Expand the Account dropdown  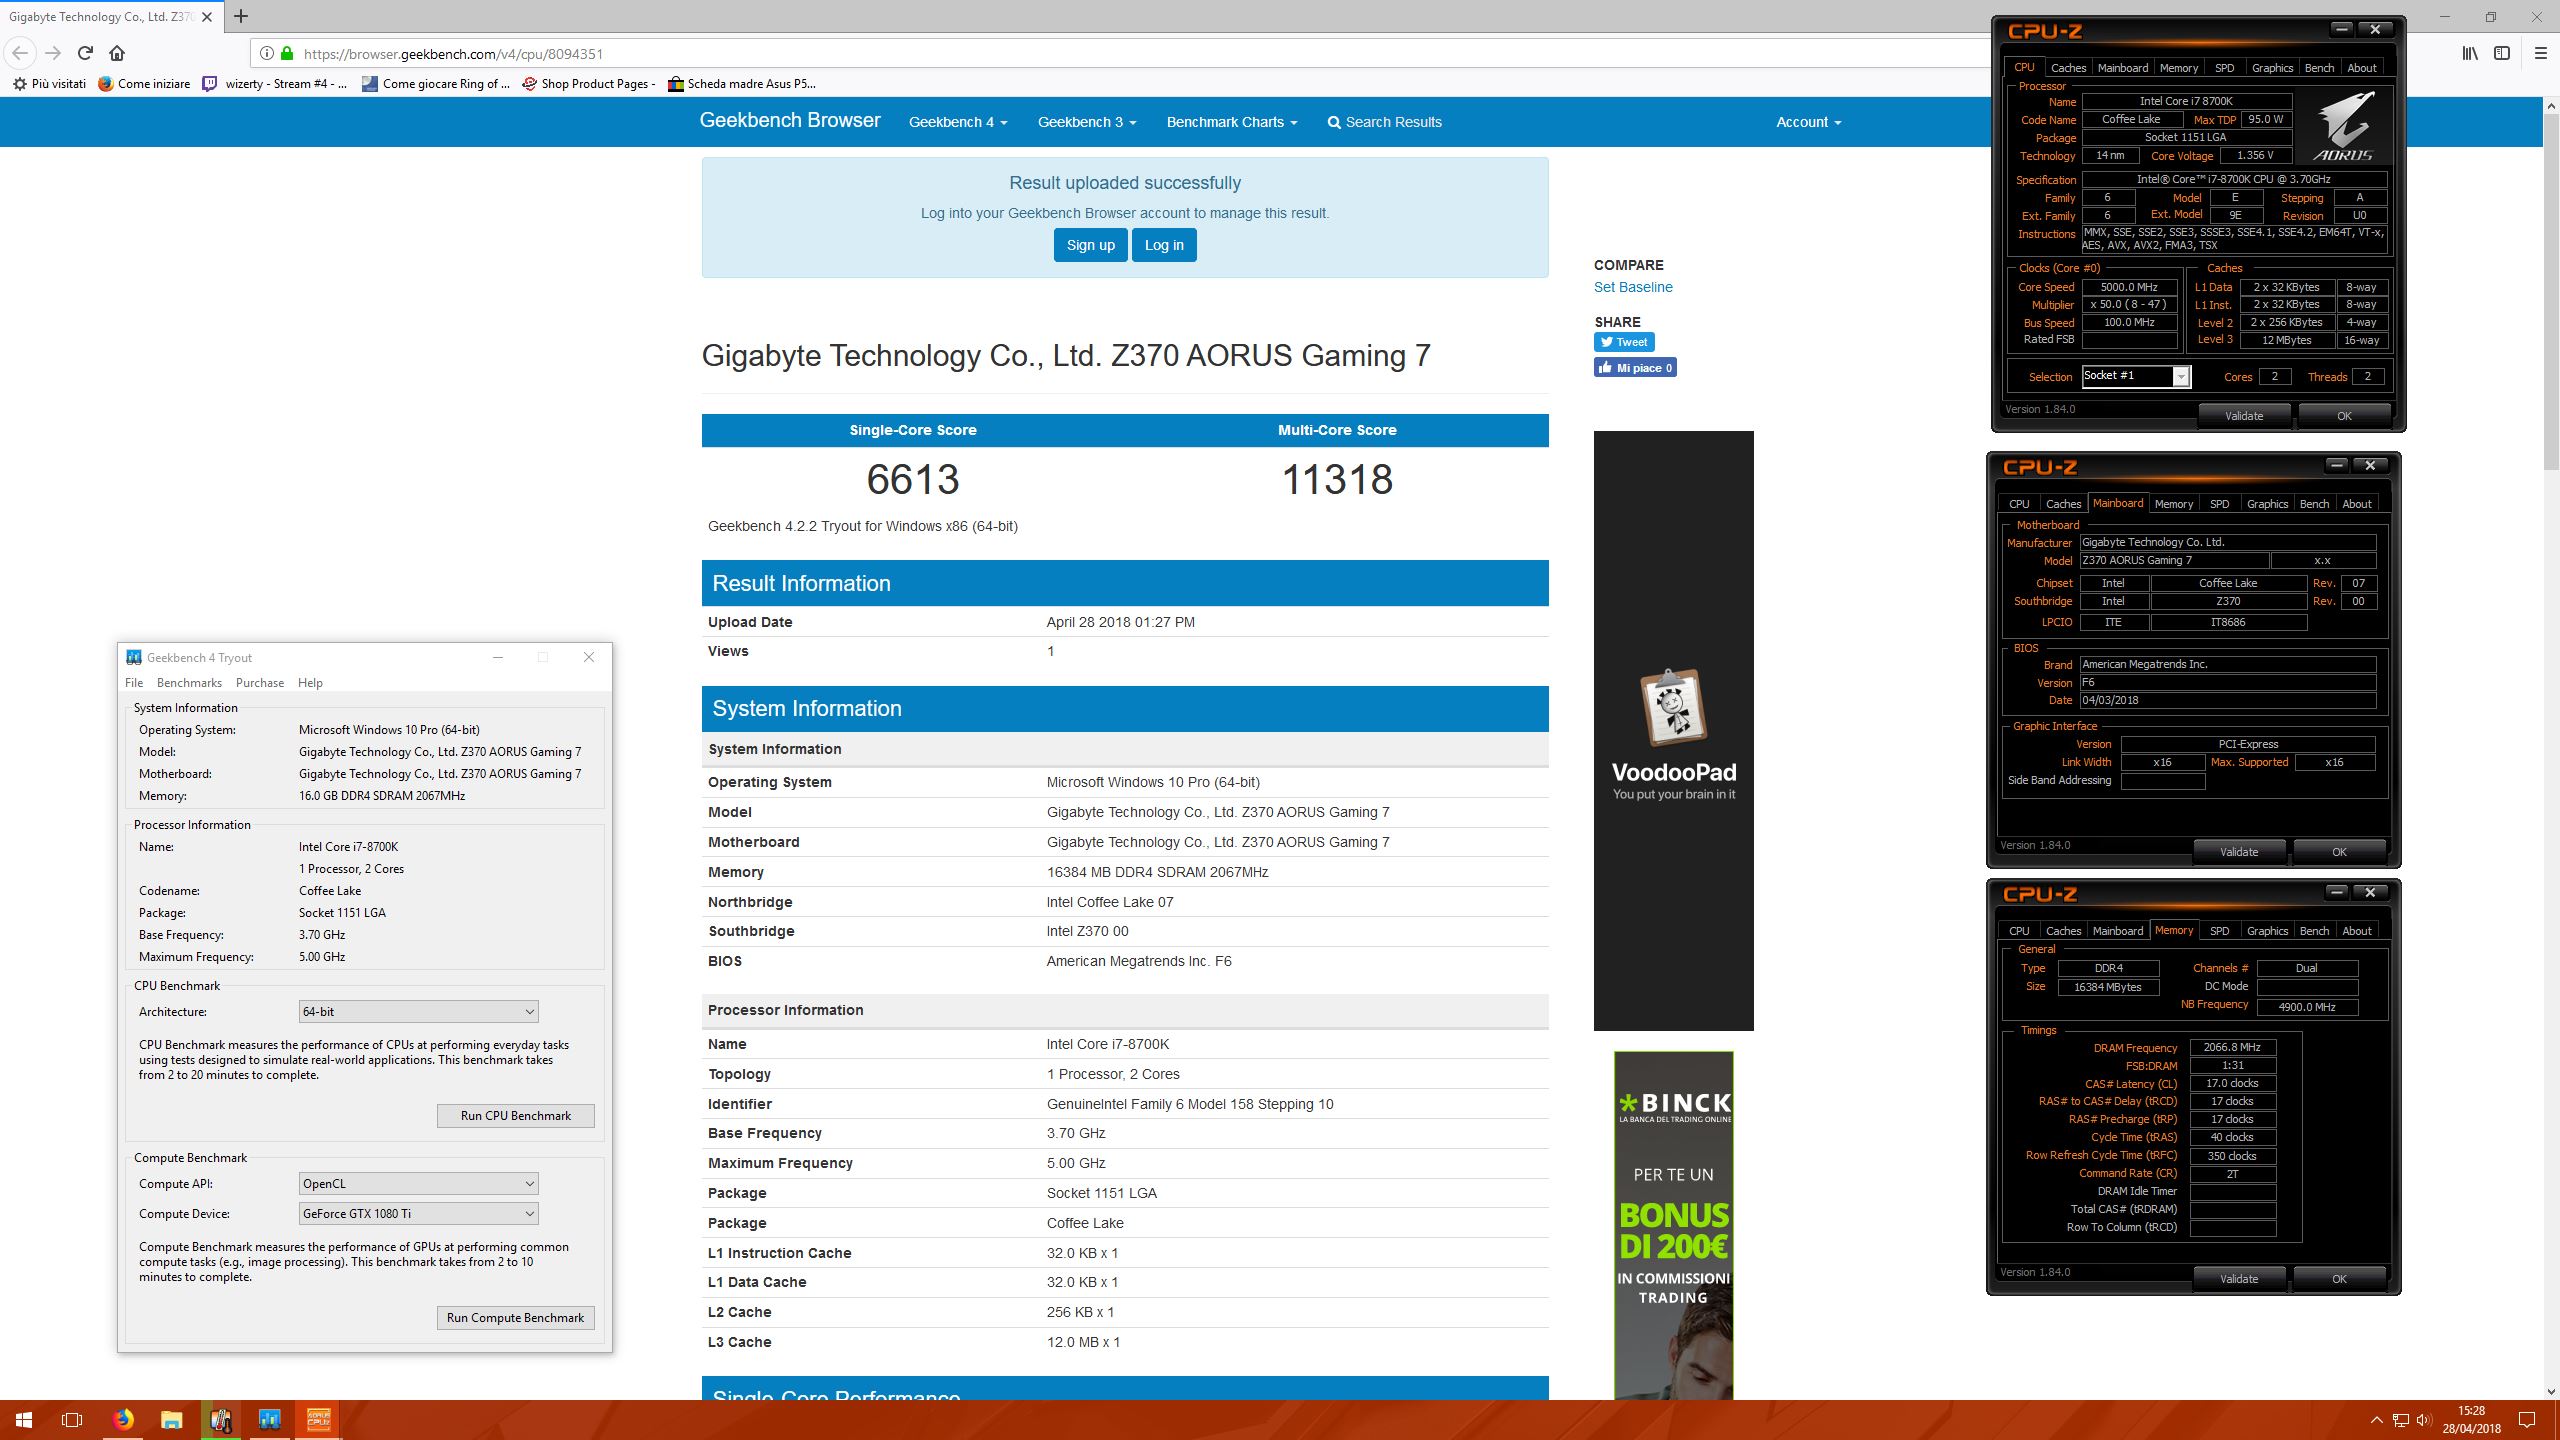coord(1808,122)
